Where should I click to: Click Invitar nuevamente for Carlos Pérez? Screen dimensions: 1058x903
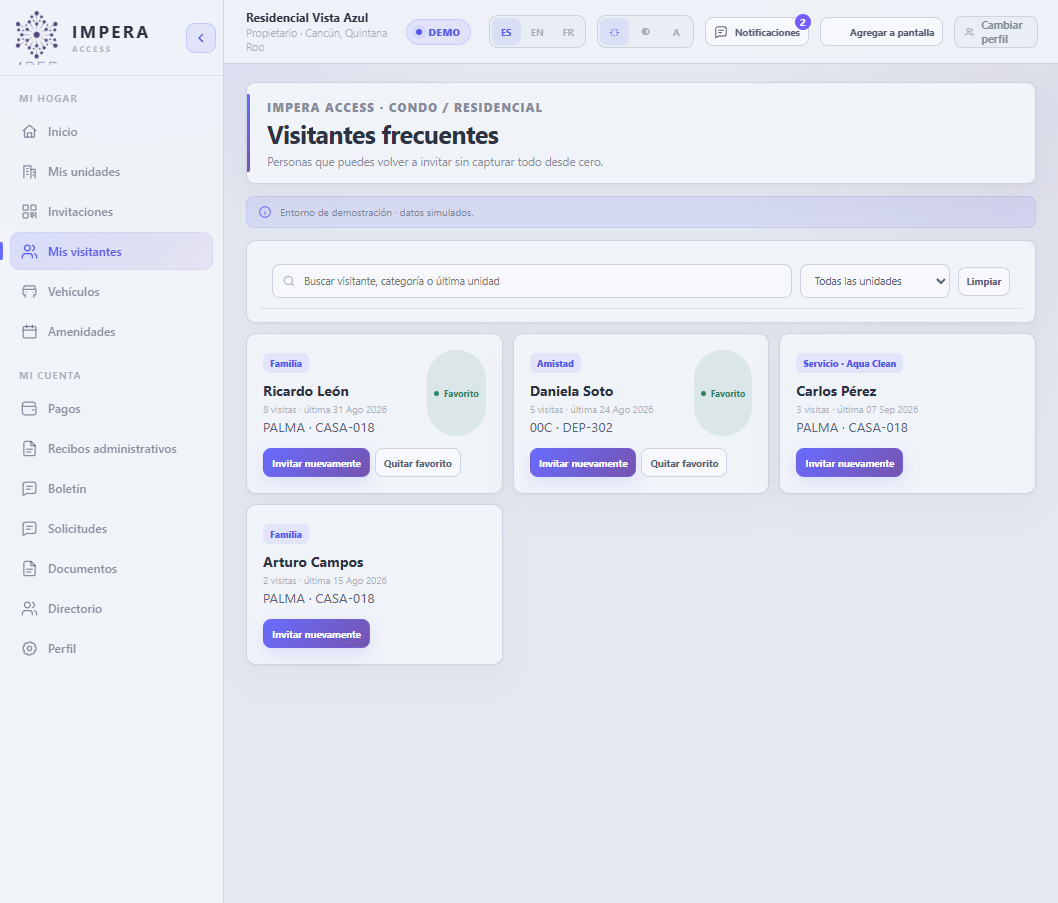click(850, 463)
